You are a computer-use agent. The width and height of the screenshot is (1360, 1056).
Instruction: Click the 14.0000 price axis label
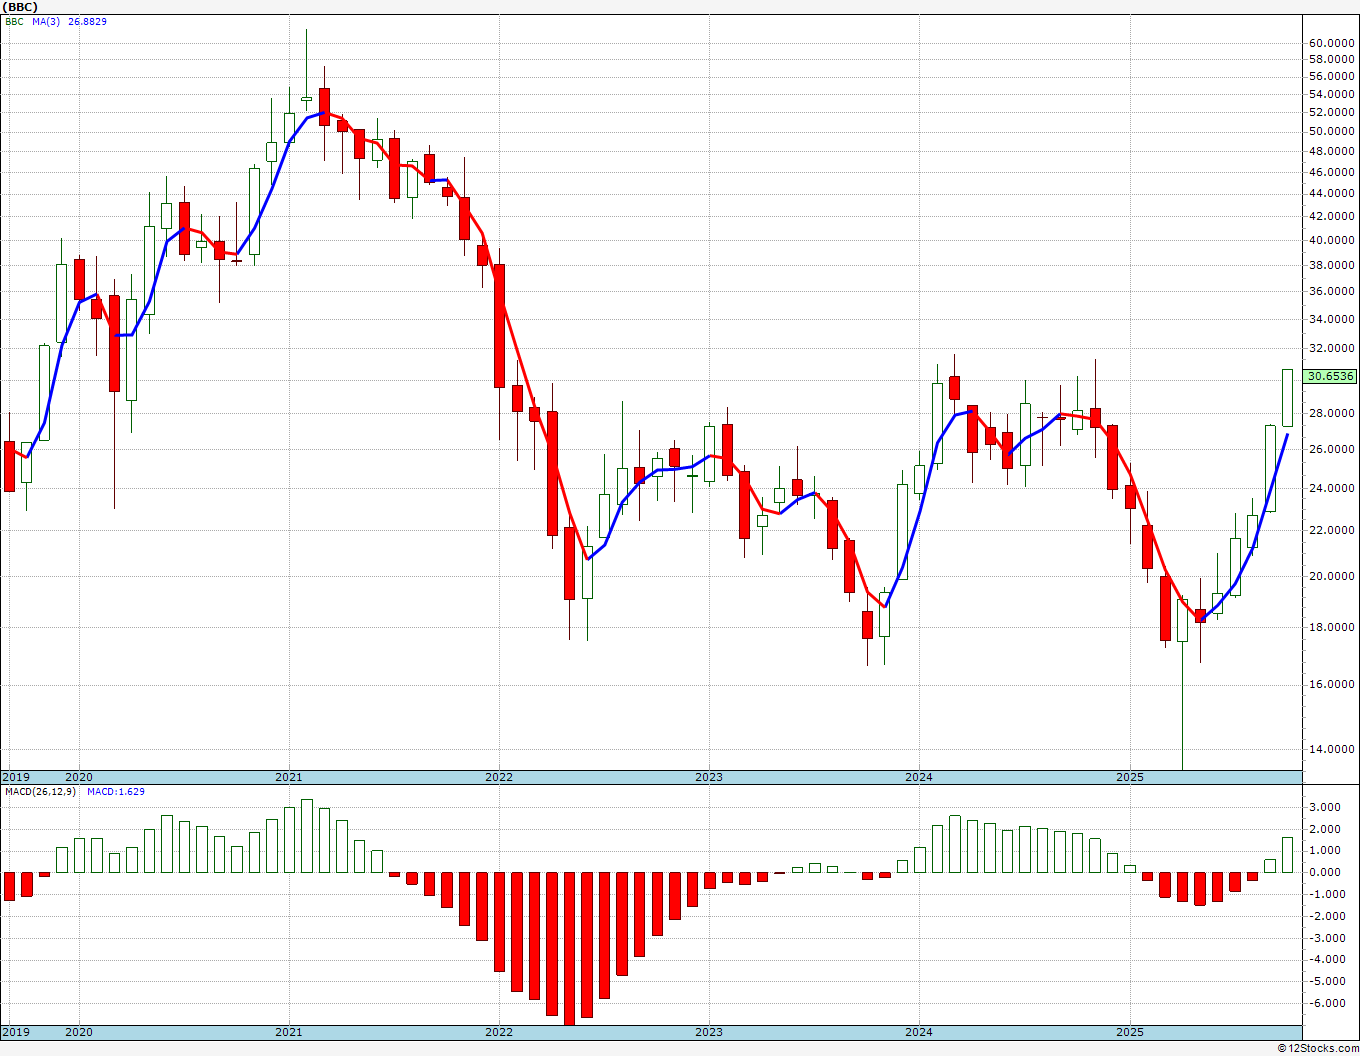coord(1331,749)
